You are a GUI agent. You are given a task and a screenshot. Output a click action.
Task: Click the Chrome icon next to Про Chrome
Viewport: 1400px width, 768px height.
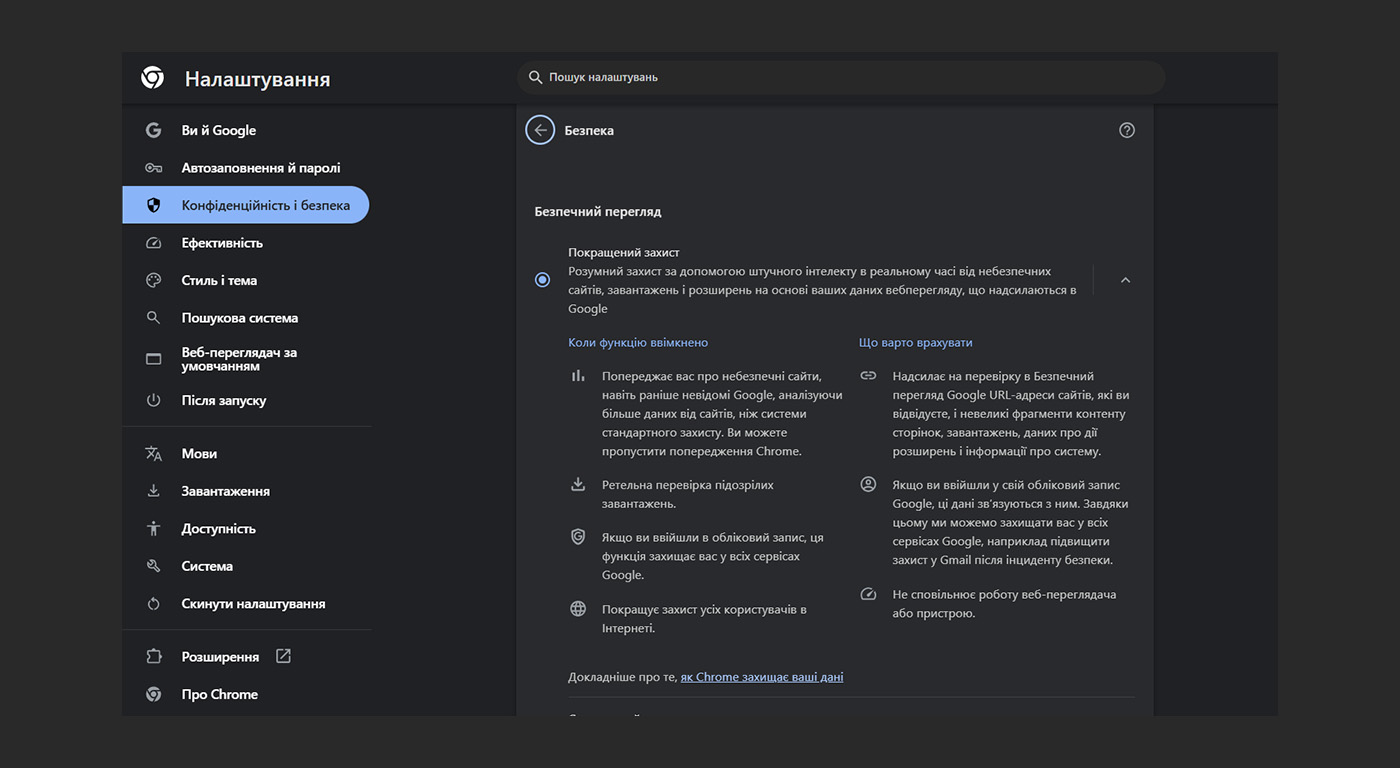153,694
